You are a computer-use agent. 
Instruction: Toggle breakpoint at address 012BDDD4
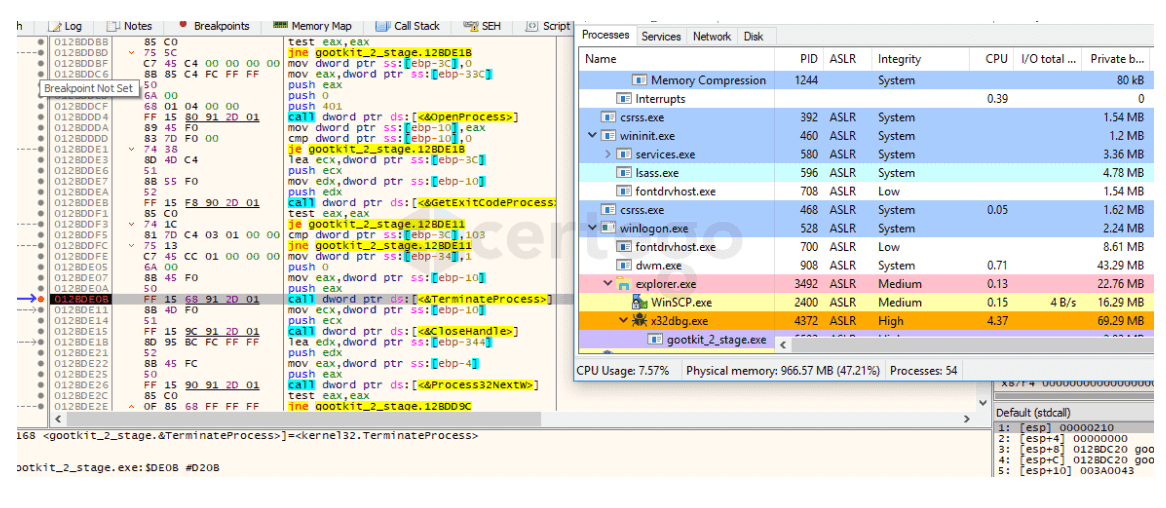41,117
